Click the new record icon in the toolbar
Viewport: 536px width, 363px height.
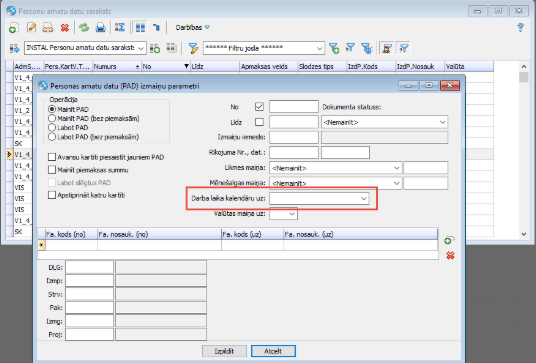tap(14, 27)
